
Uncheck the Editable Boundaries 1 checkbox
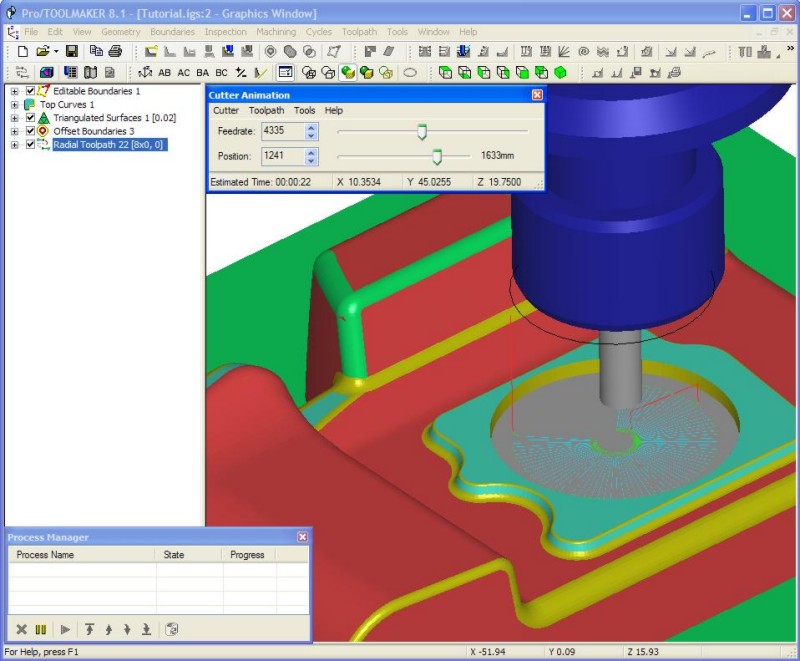tap(30, 91)
